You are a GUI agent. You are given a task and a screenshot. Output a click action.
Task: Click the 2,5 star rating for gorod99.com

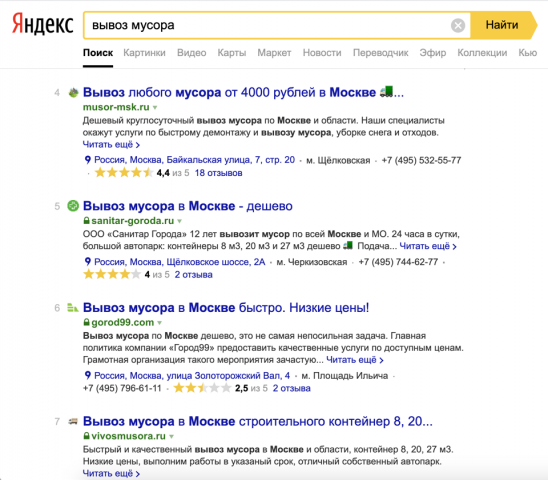202,388
